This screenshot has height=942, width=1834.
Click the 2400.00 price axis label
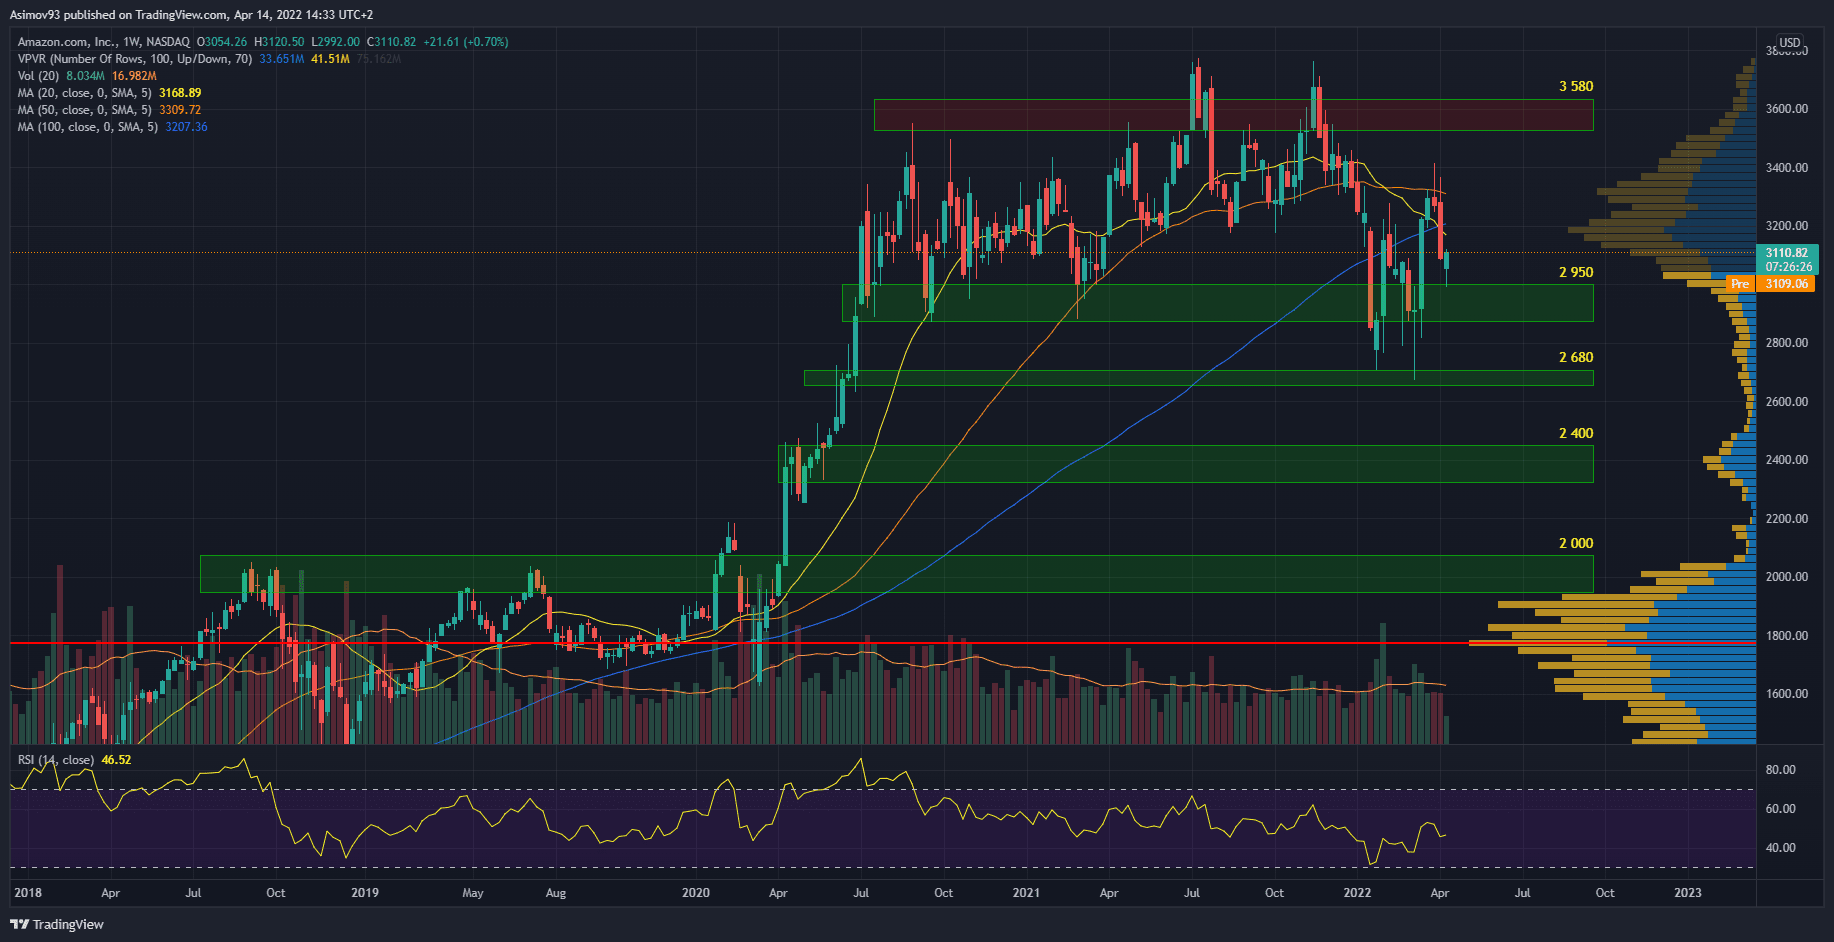[x=1786, y=460]
